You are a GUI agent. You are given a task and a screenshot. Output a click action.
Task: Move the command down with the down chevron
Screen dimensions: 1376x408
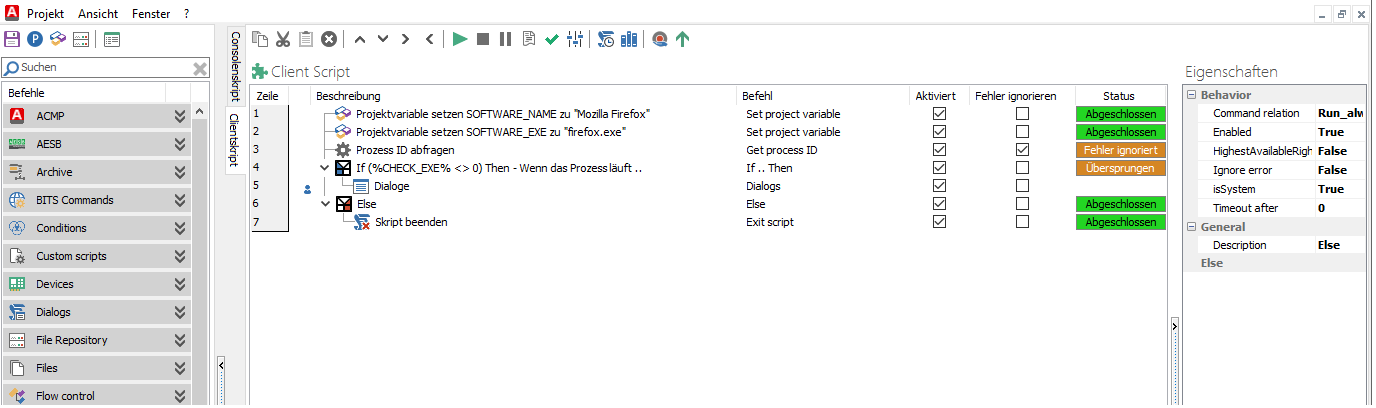[382, 39]
